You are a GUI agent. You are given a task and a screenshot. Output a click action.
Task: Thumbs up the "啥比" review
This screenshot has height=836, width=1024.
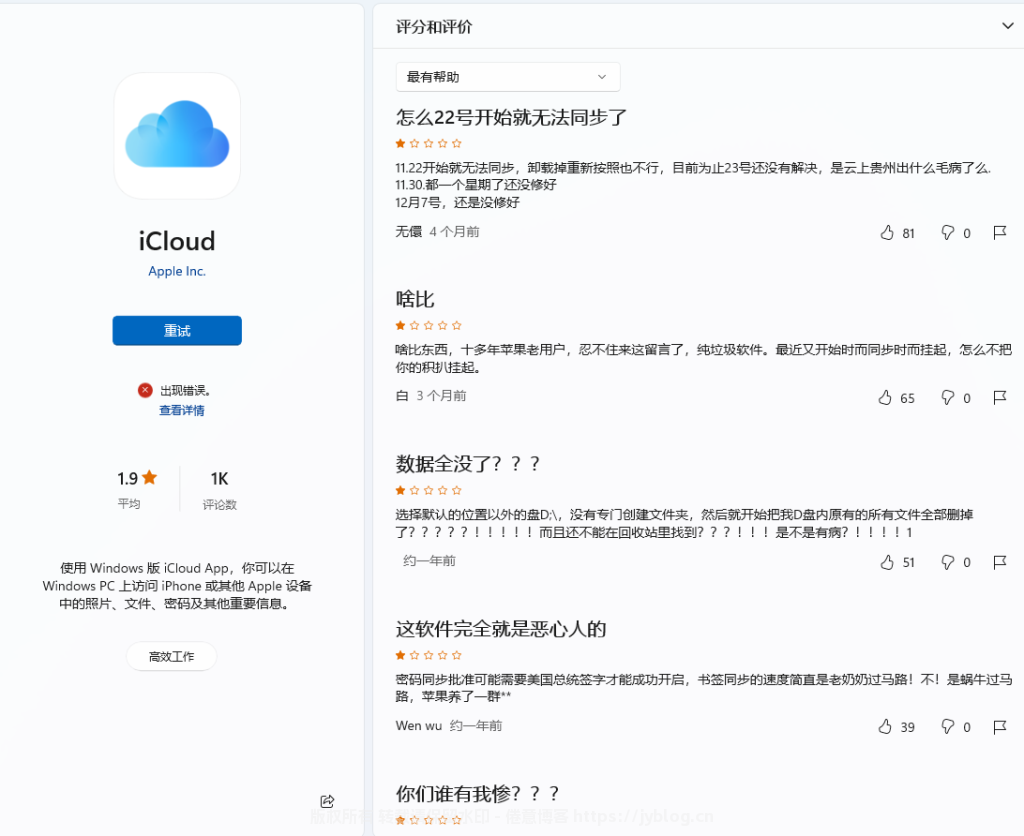click(886, 398)
